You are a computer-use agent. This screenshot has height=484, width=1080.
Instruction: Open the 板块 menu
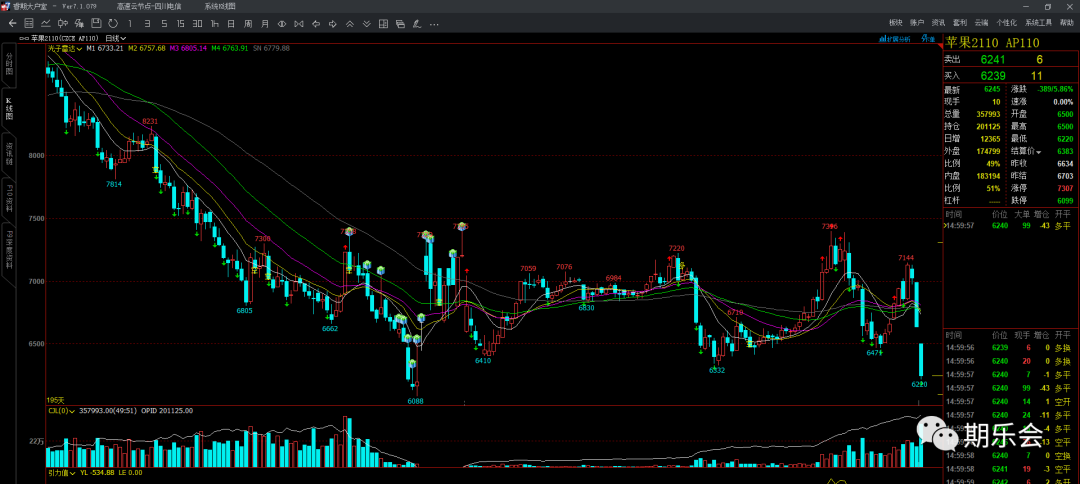[x=895, y=23]
